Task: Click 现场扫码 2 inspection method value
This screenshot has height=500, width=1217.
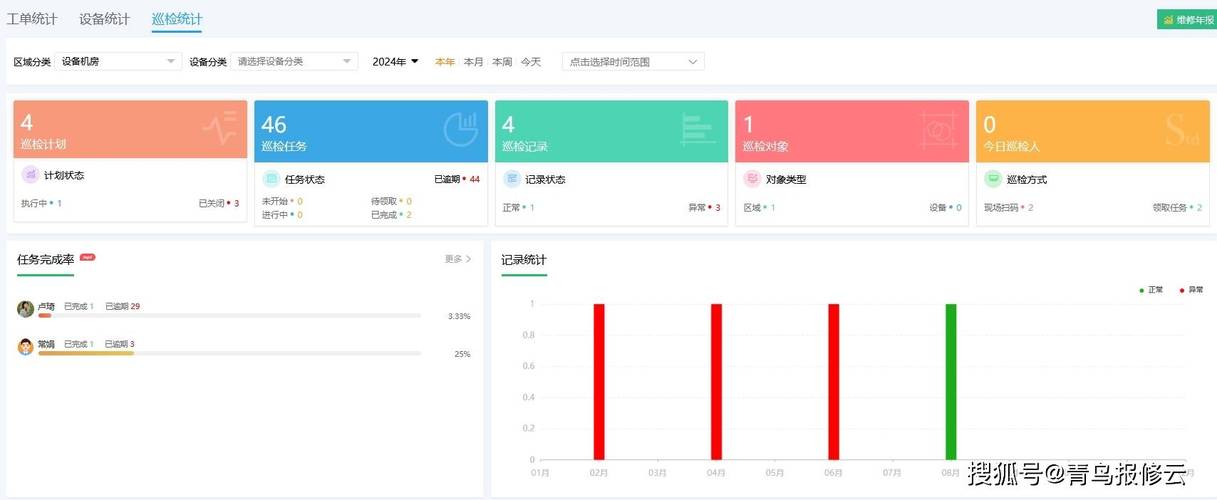Action: (x=1008, y=208)
